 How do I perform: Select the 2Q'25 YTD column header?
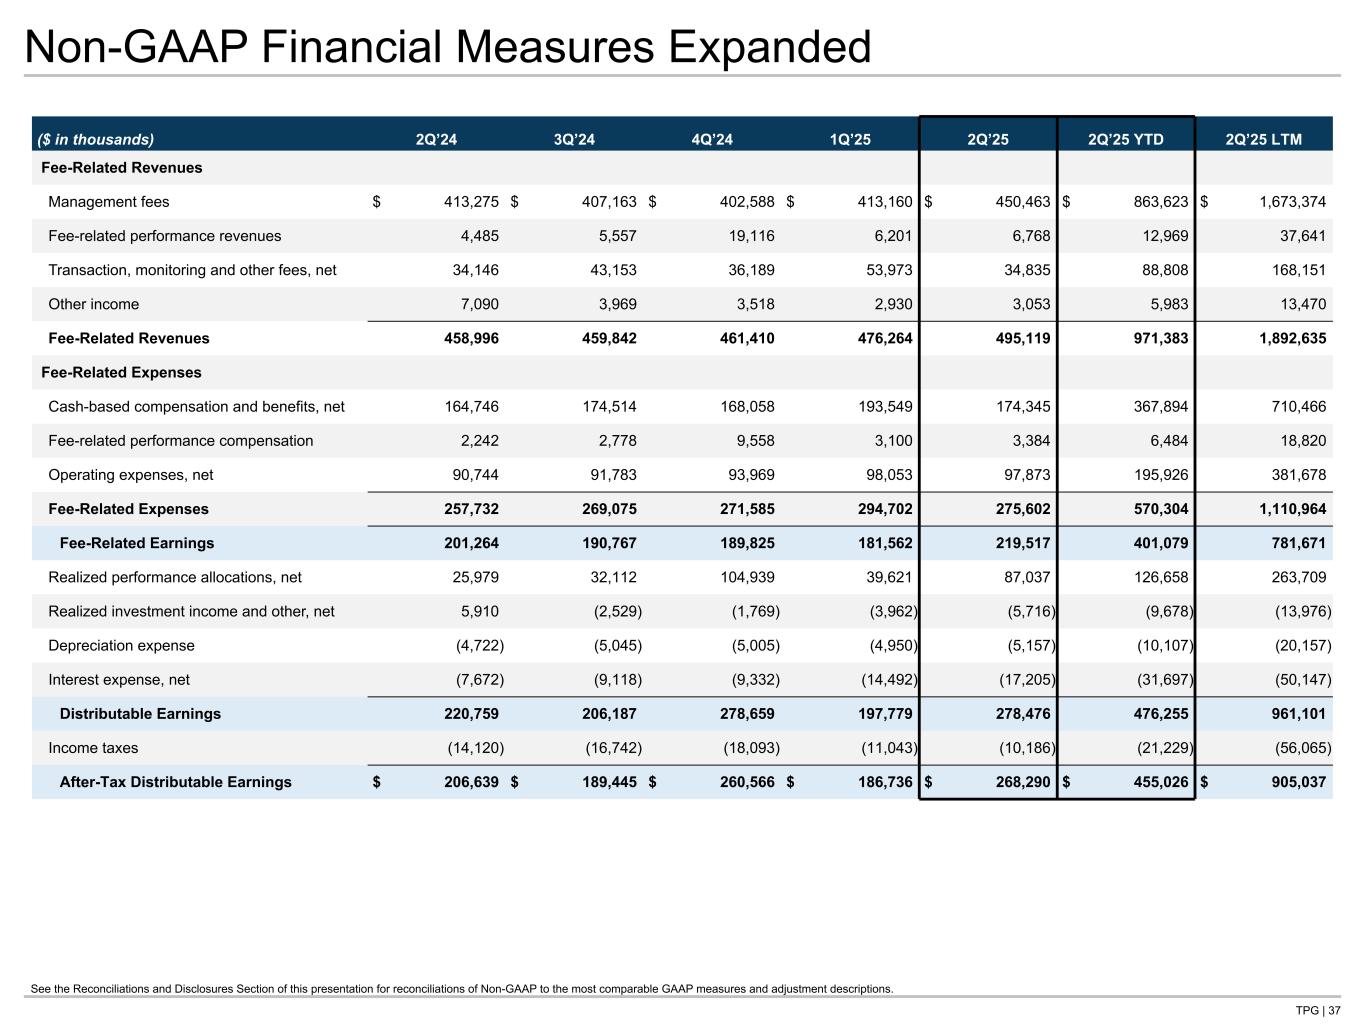(1125, 139)
